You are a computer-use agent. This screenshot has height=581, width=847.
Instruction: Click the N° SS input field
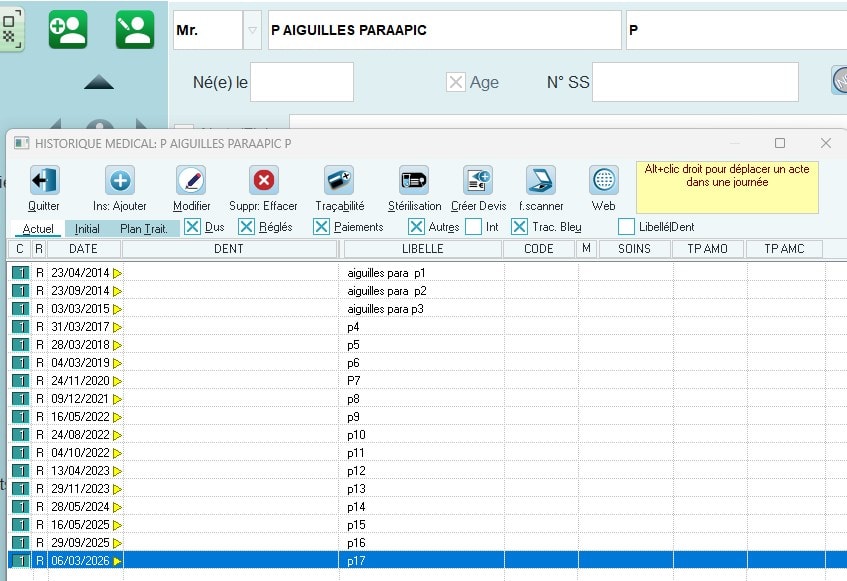click(695, 82)
